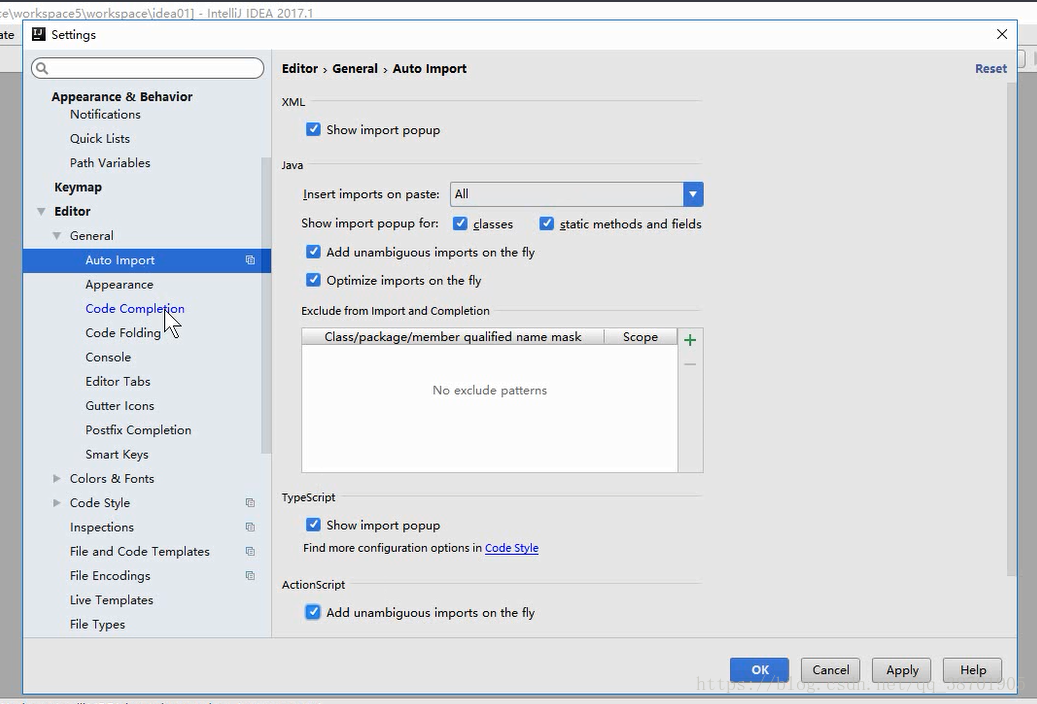This screenshot has width=1037, height=704.
Task: Open Appearance under General
Action: [x=119, y=285]
